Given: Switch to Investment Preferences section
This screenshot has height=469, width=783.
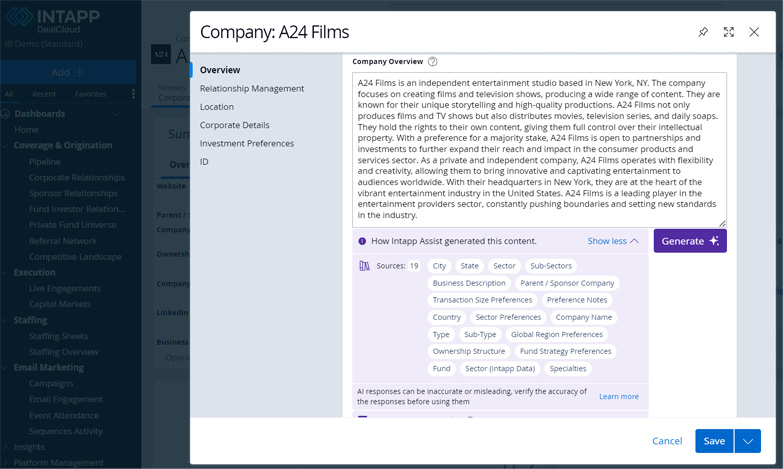Looking at the screenshot, I should (247, 143).
